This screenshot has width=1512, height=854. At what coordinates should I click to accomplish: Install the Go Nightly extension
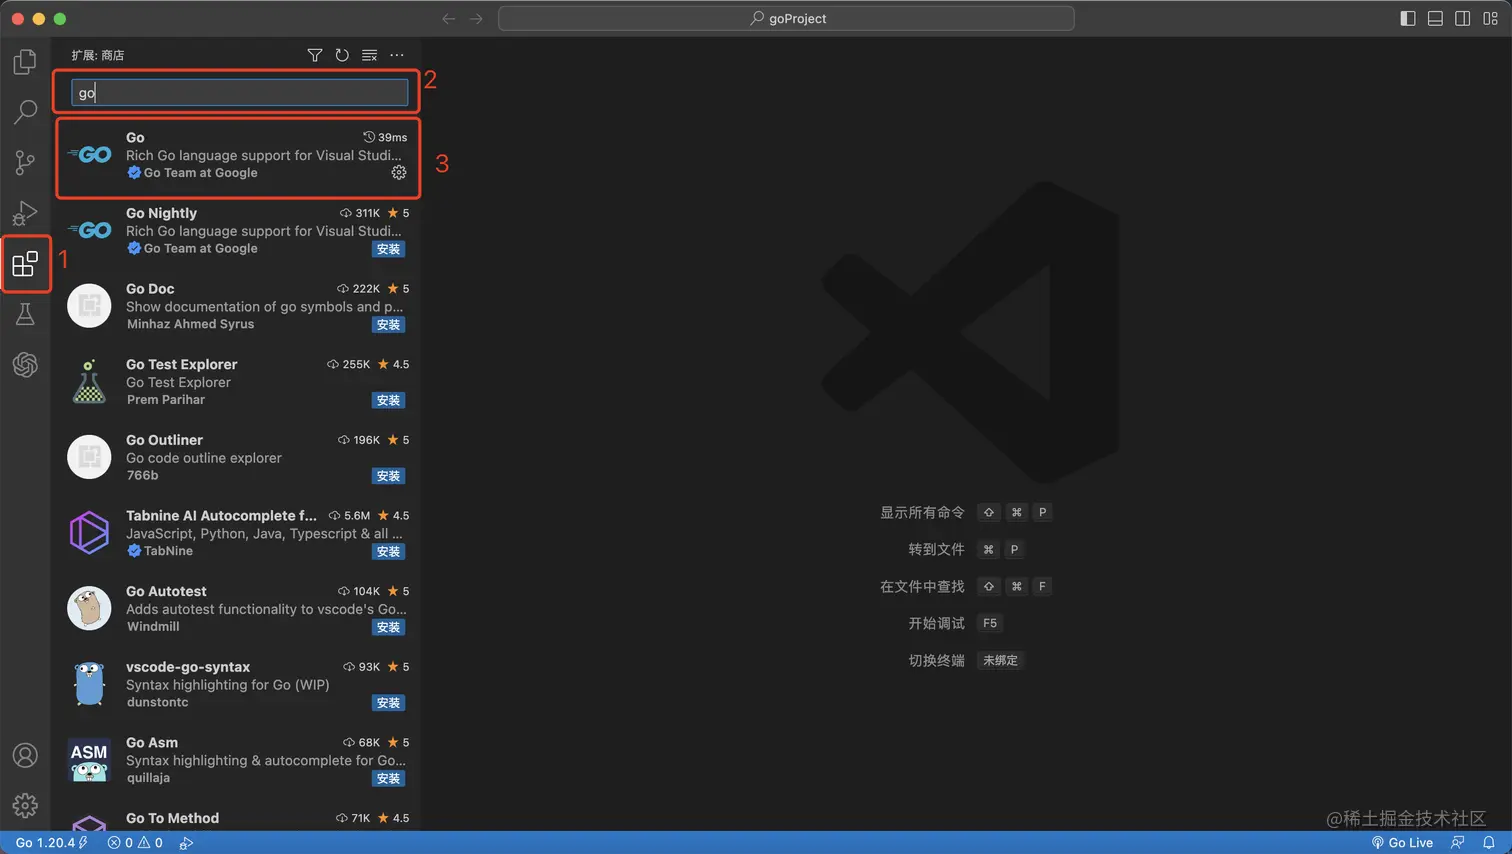coord(388,249)
